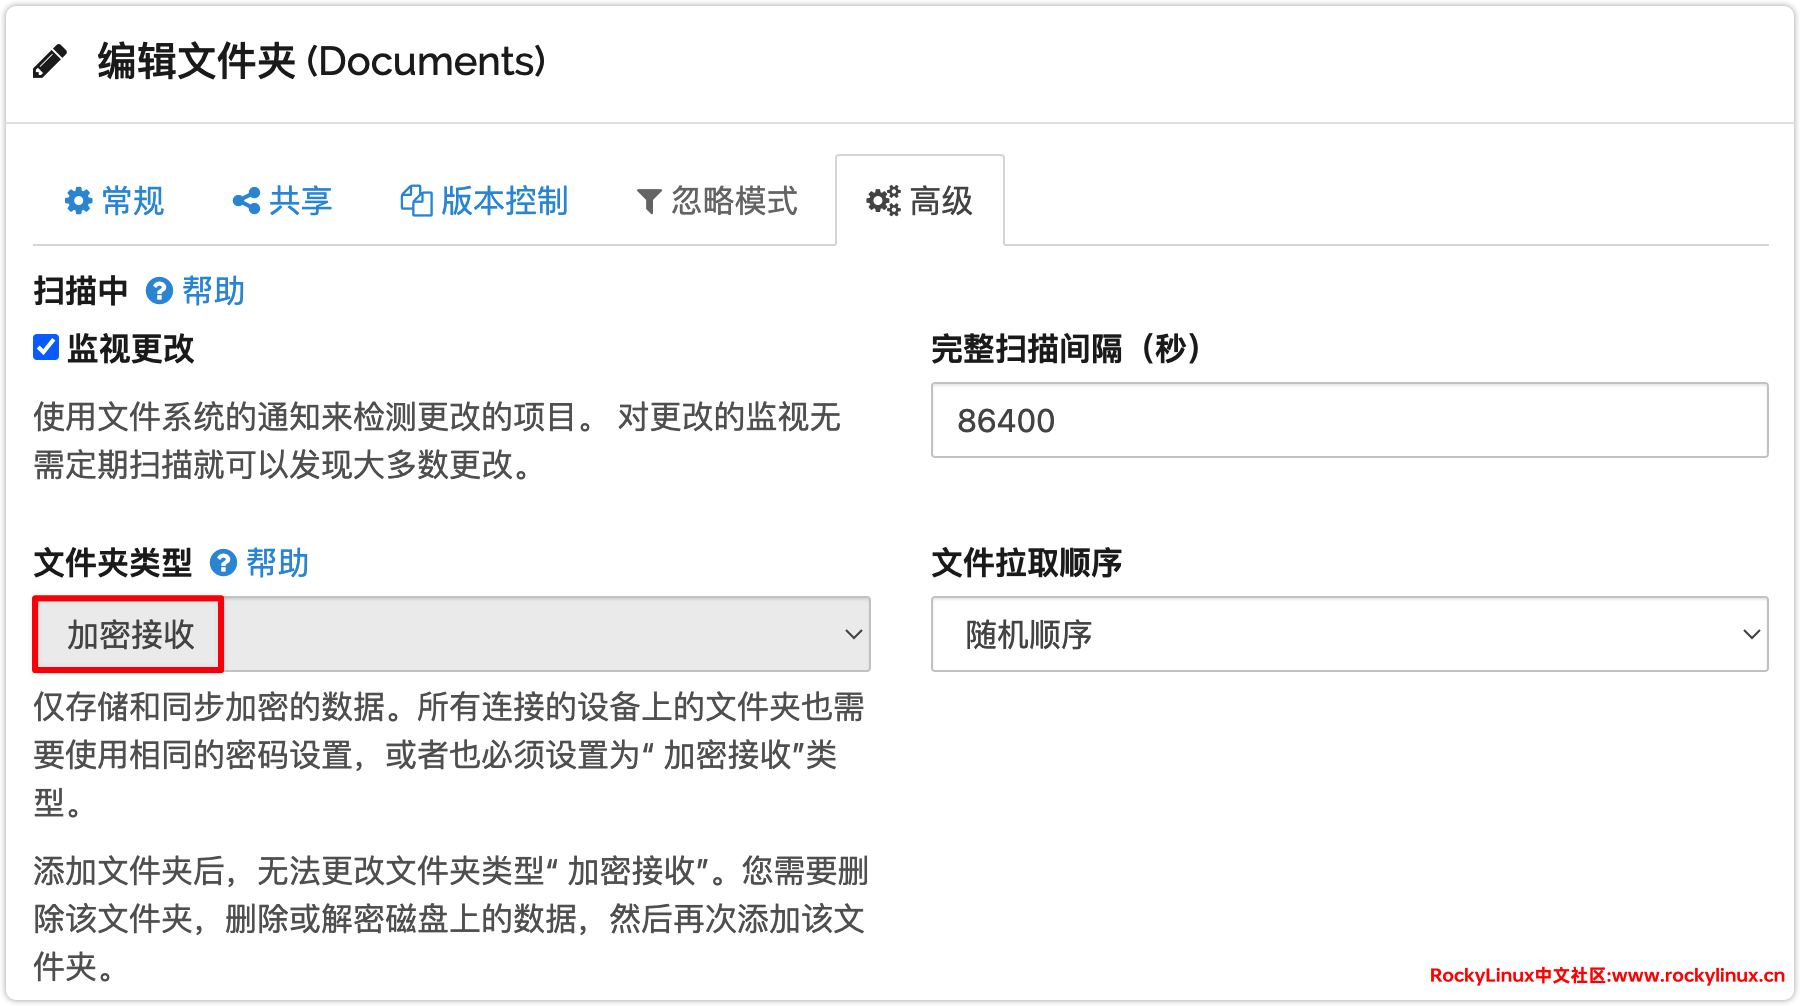Switch to the 版本控制 tab
The image size is (1800, 1006).
(504, 201)
